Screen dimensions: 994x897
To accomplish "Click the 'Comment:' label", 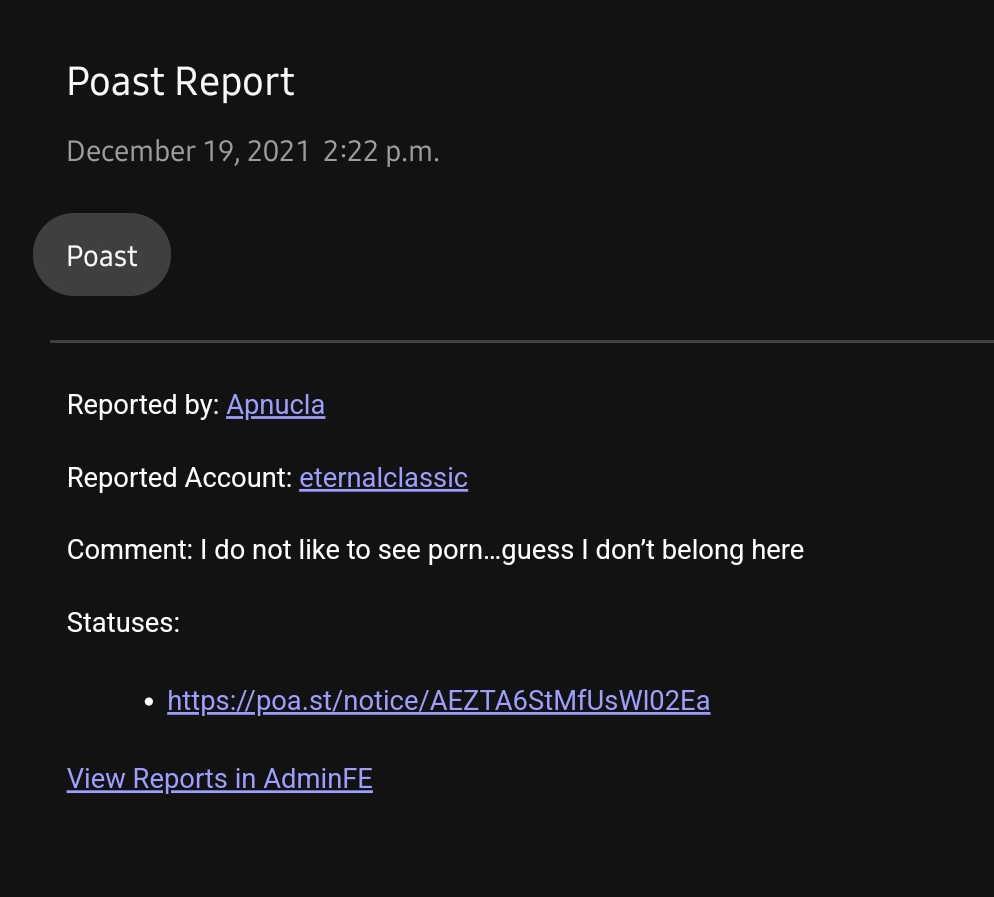I will click(129, 550).
